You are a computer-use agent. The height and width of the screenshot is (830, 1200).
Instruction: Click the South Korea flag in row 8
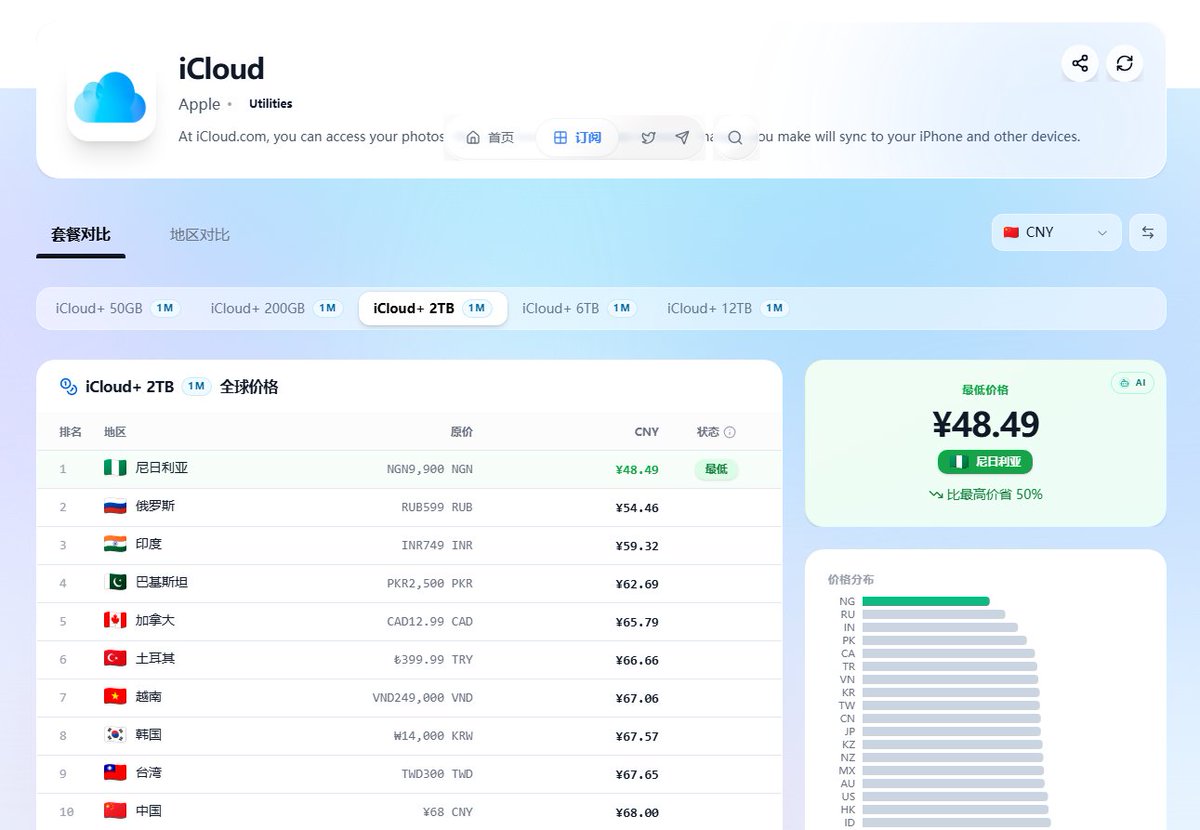point(115,735)
